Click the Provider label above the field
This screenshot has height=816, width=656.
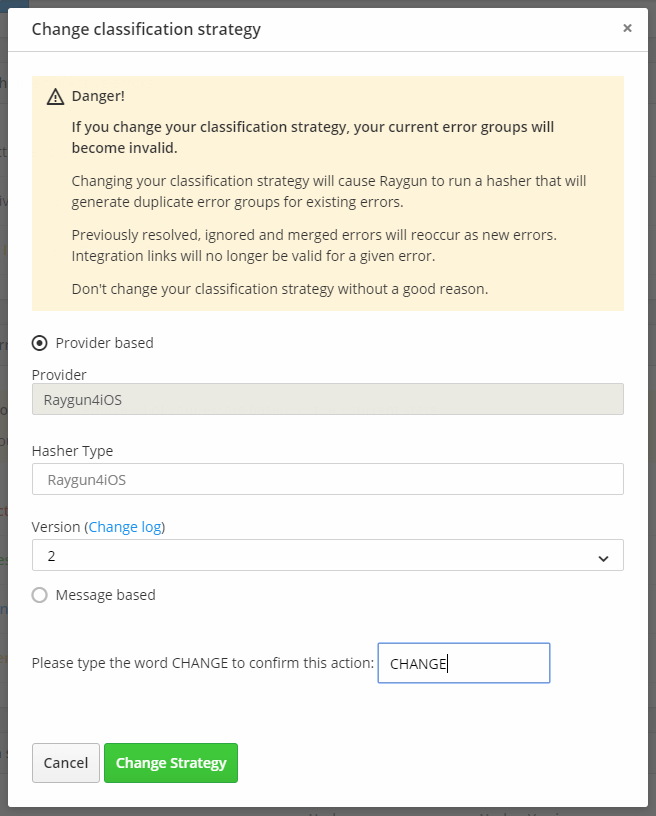[58, 374]
